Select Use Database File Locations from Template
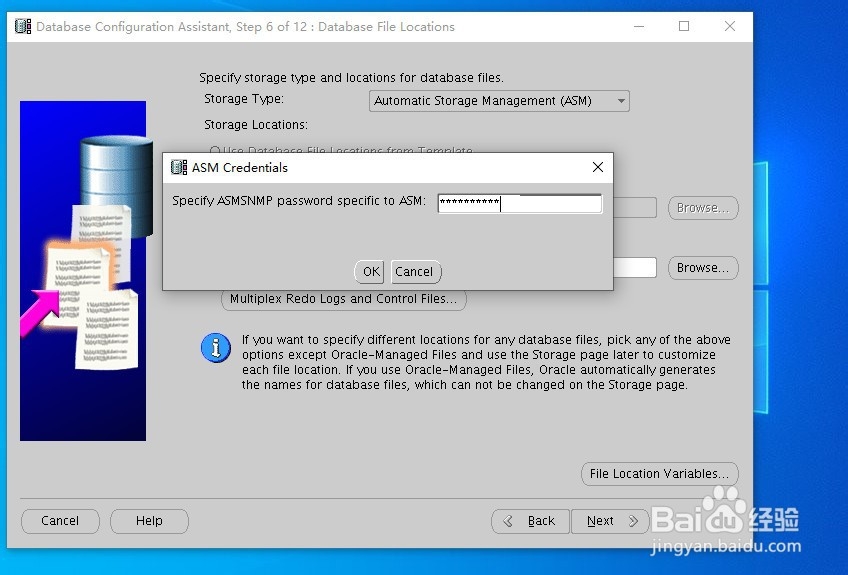848x575 pixels. click(341, 150)
